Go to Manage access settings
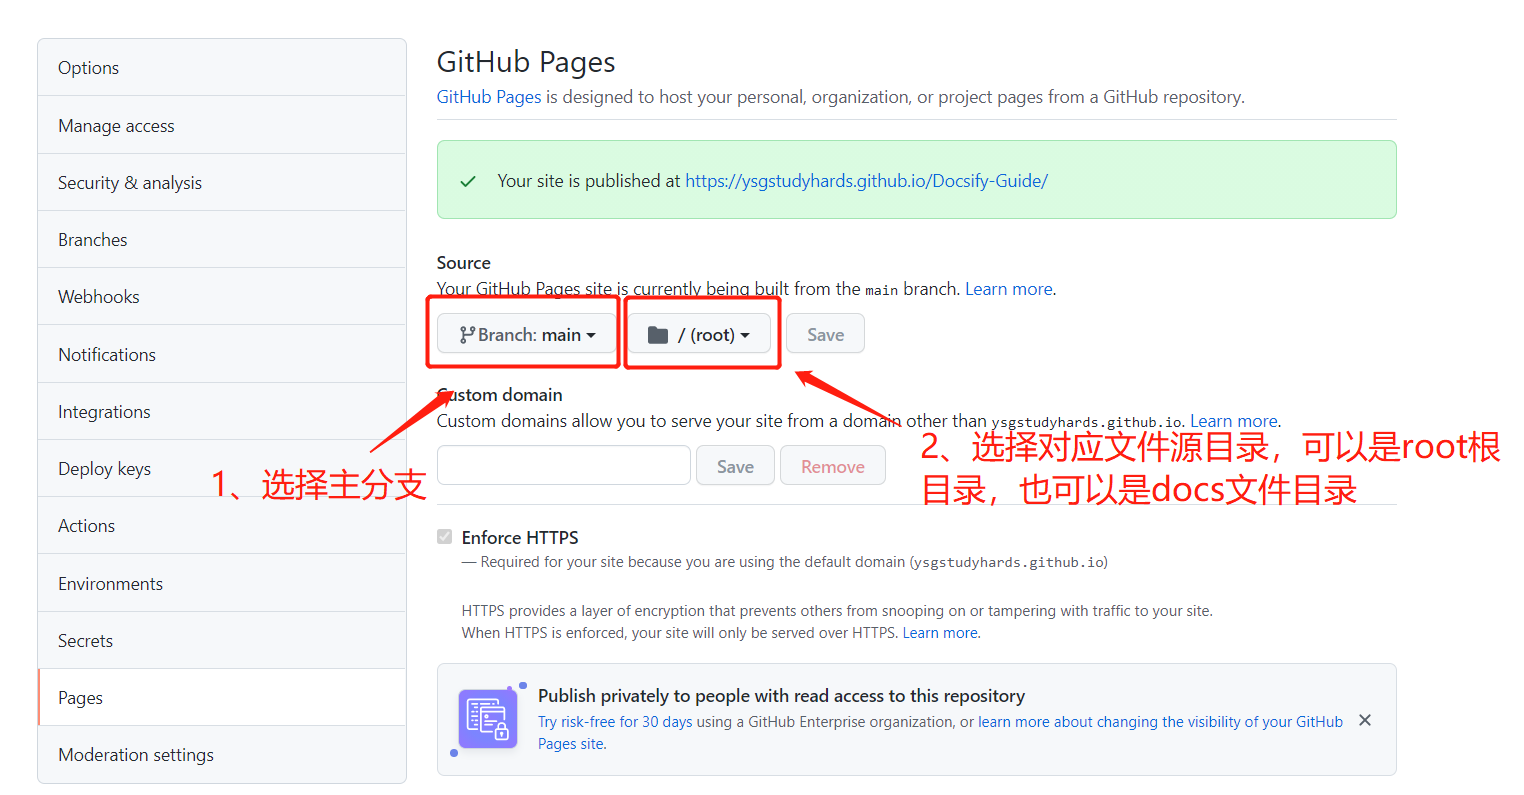 [x=222, y=125]
